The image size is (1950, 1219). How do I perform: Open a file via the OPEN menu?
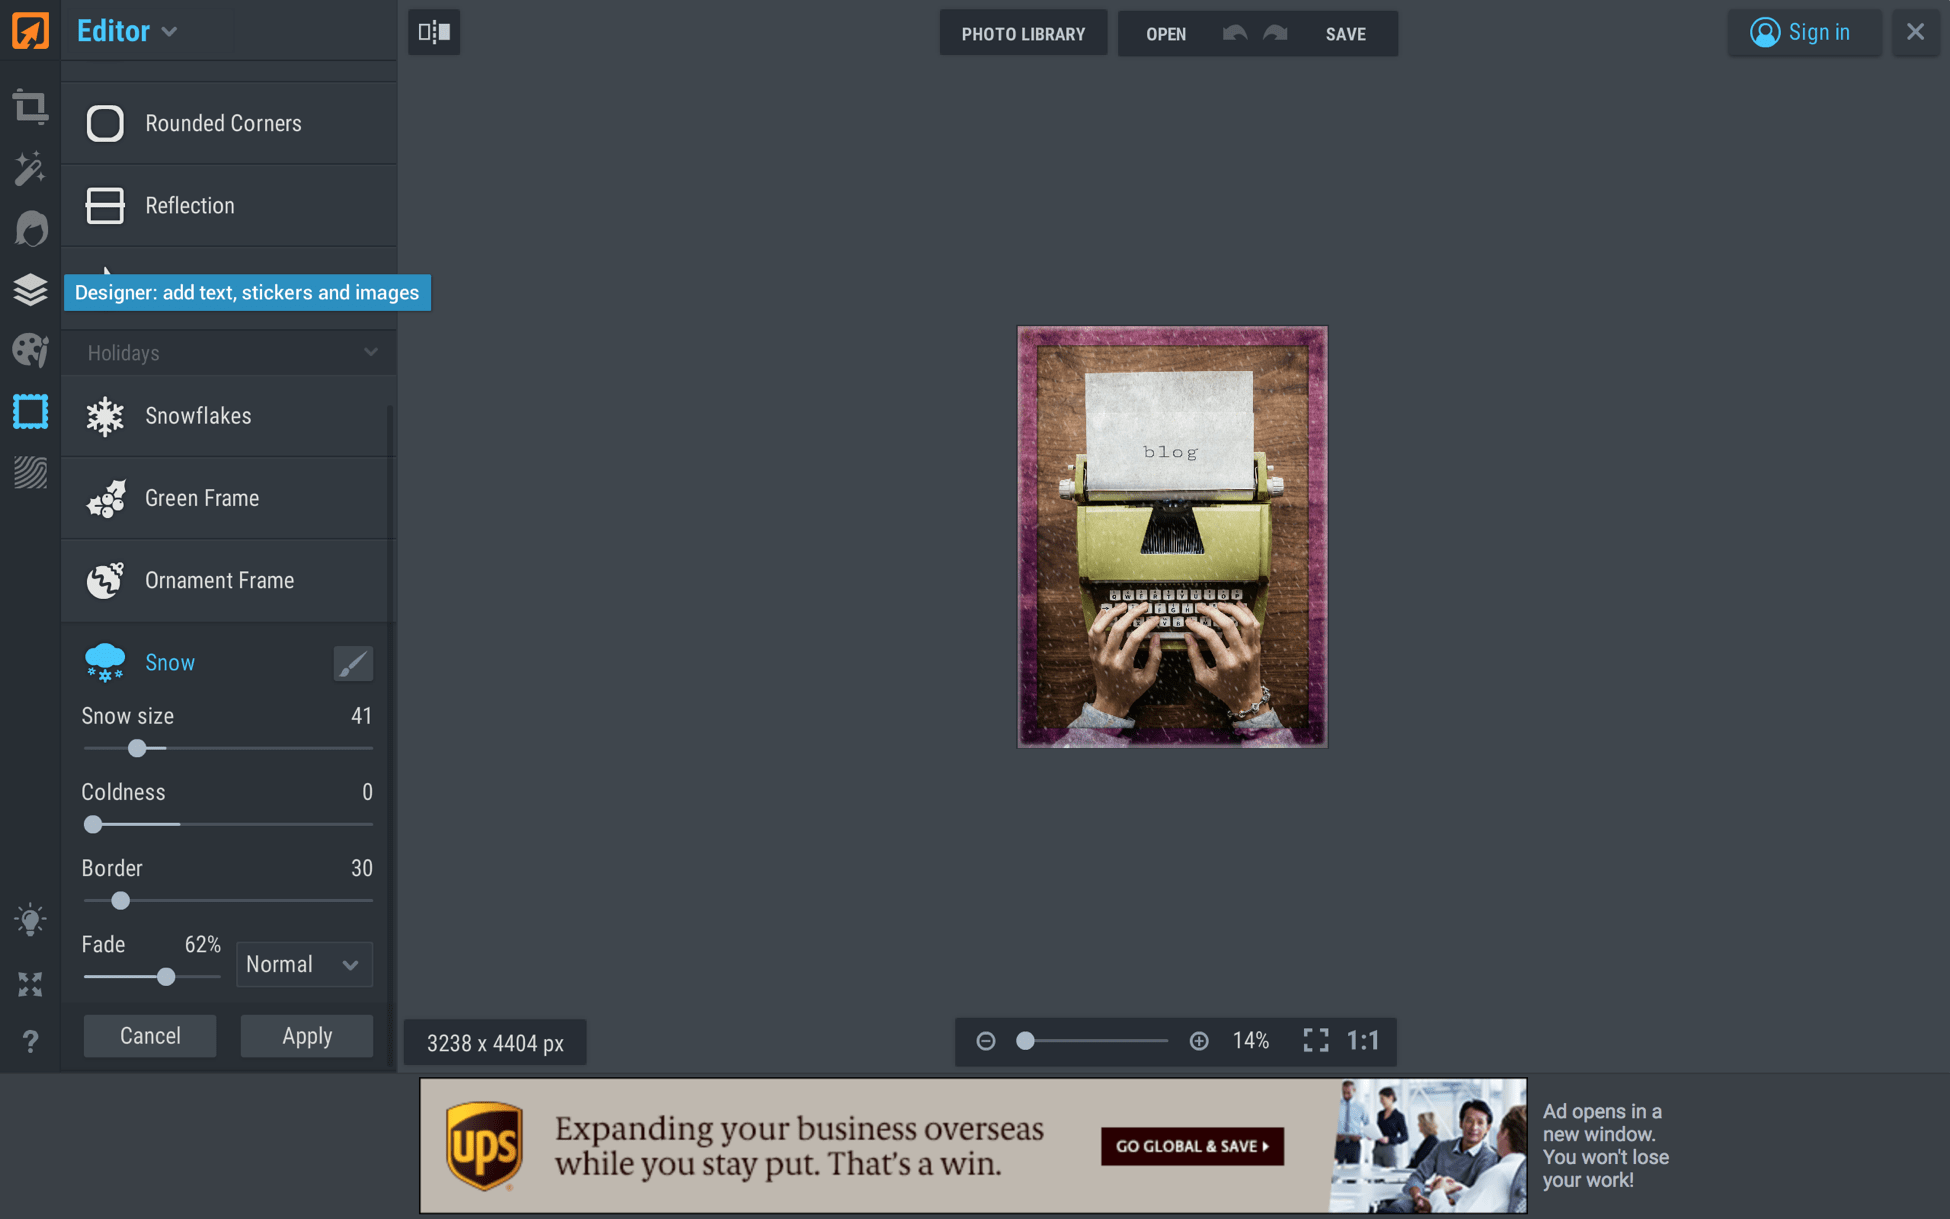[x=1165, y=33]
